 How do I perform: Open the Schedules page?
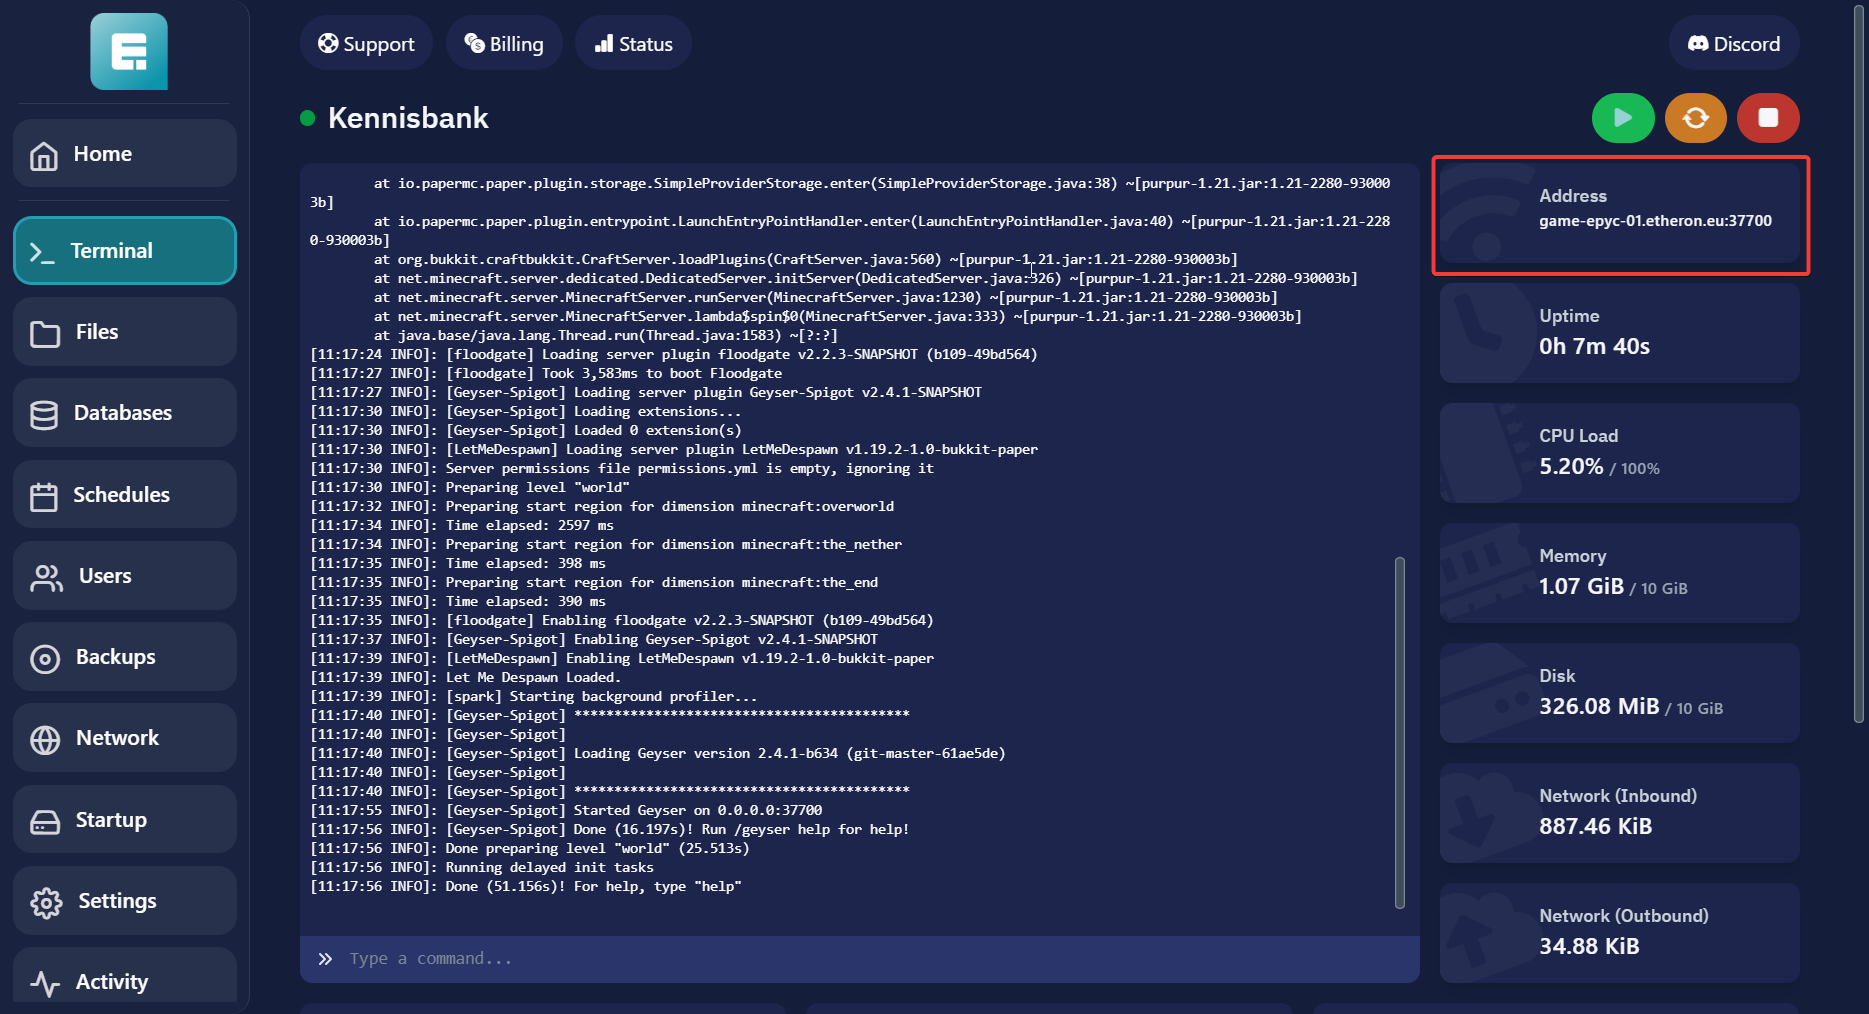pyautogui.click(x=125, y=495)
